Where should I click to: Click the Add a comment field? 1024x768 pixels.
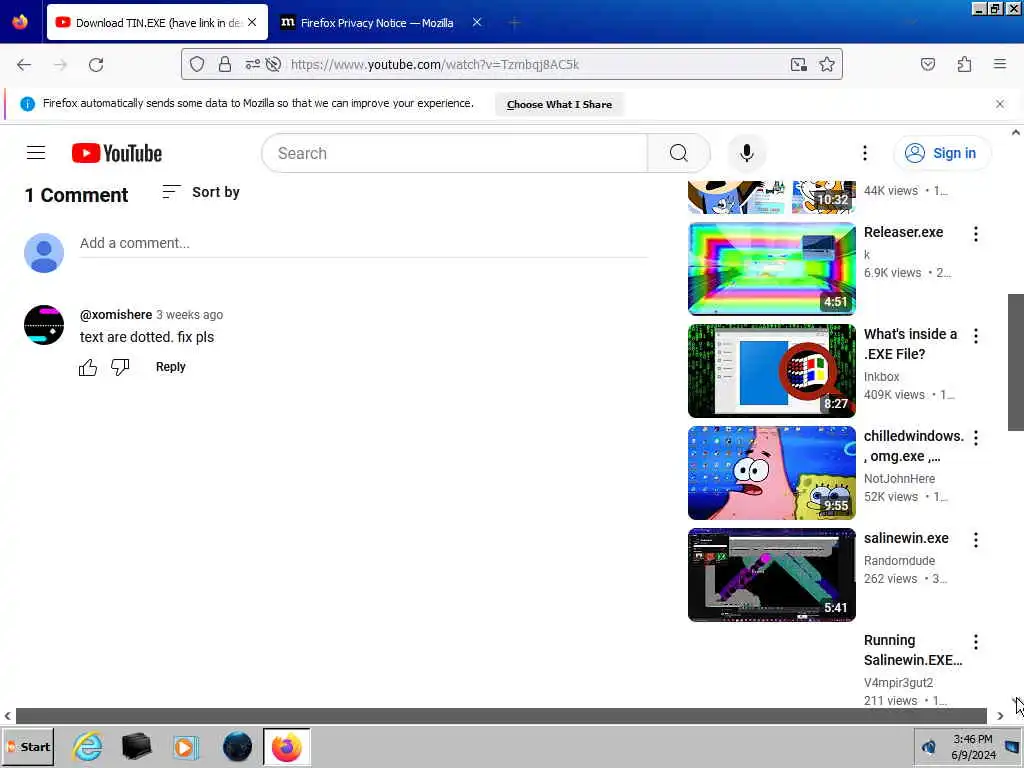[364, 243]
